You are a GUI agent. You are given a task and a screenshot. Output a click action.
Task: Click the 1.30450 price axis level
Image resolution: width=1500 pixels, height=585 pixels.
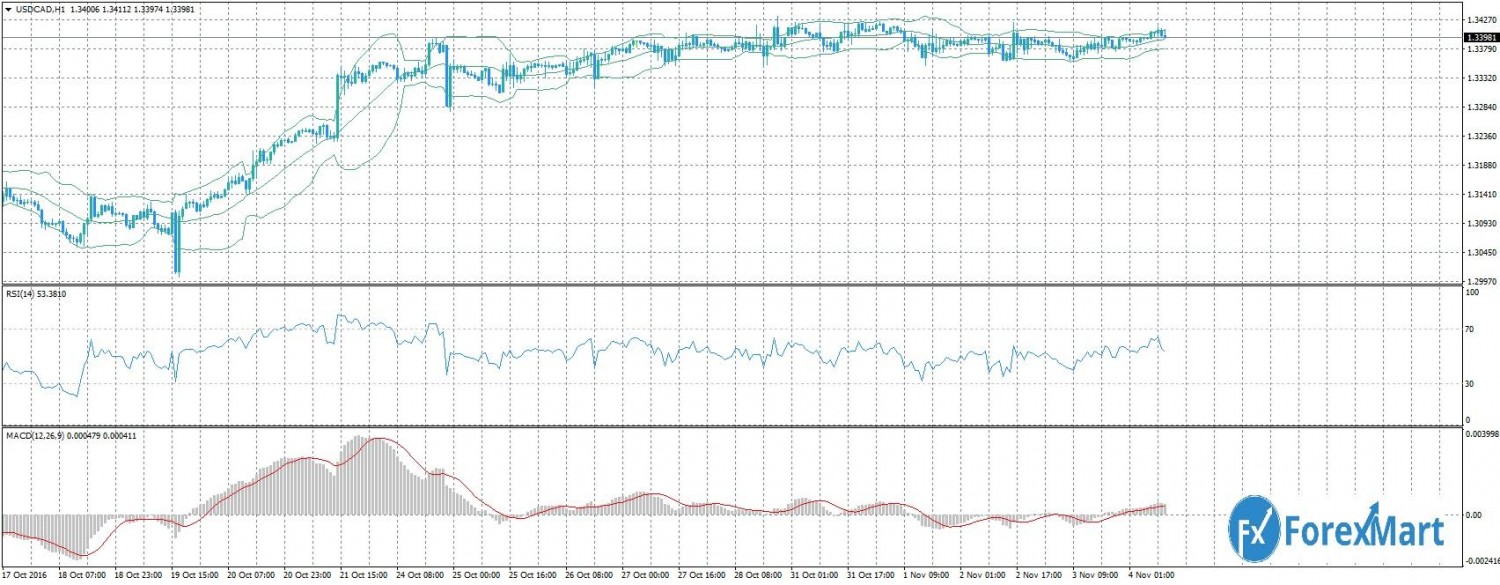(x=1478, y=253)
